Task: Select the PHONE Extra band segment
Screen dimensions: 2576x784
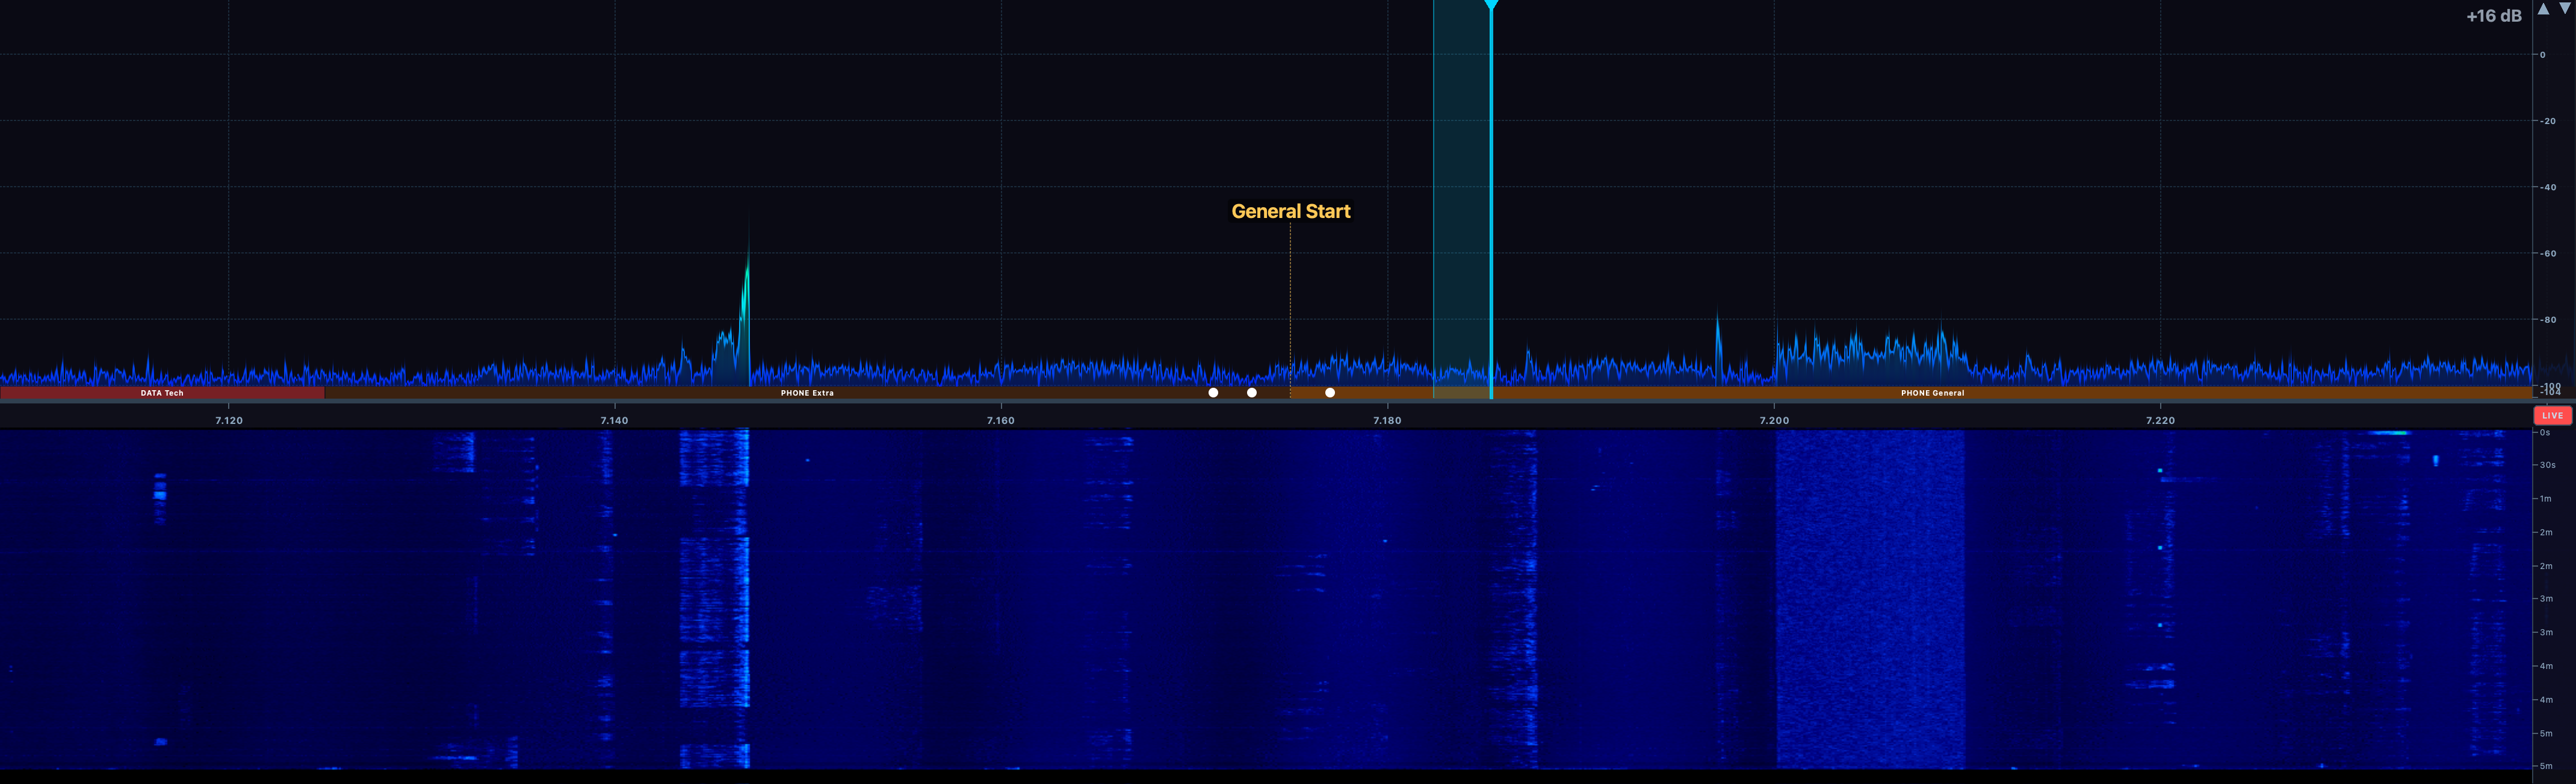Action: [807, 393]
